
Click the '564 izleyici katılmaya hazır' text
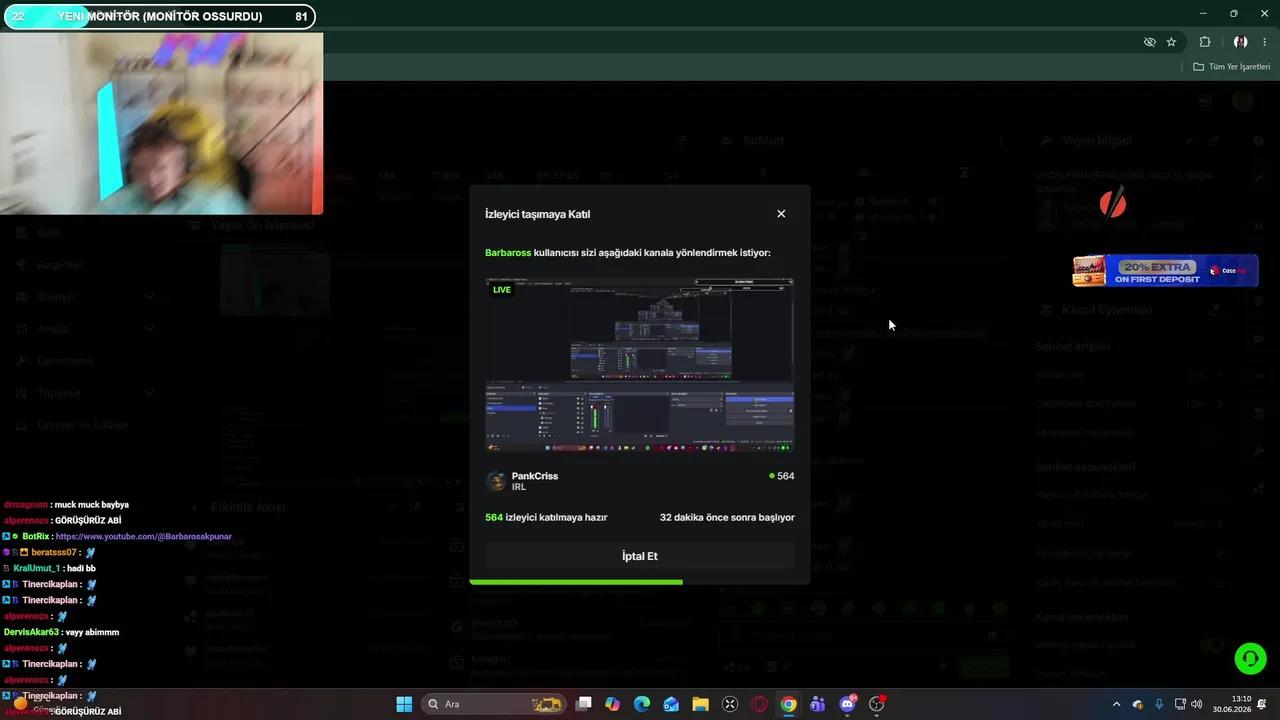point(546,517)
